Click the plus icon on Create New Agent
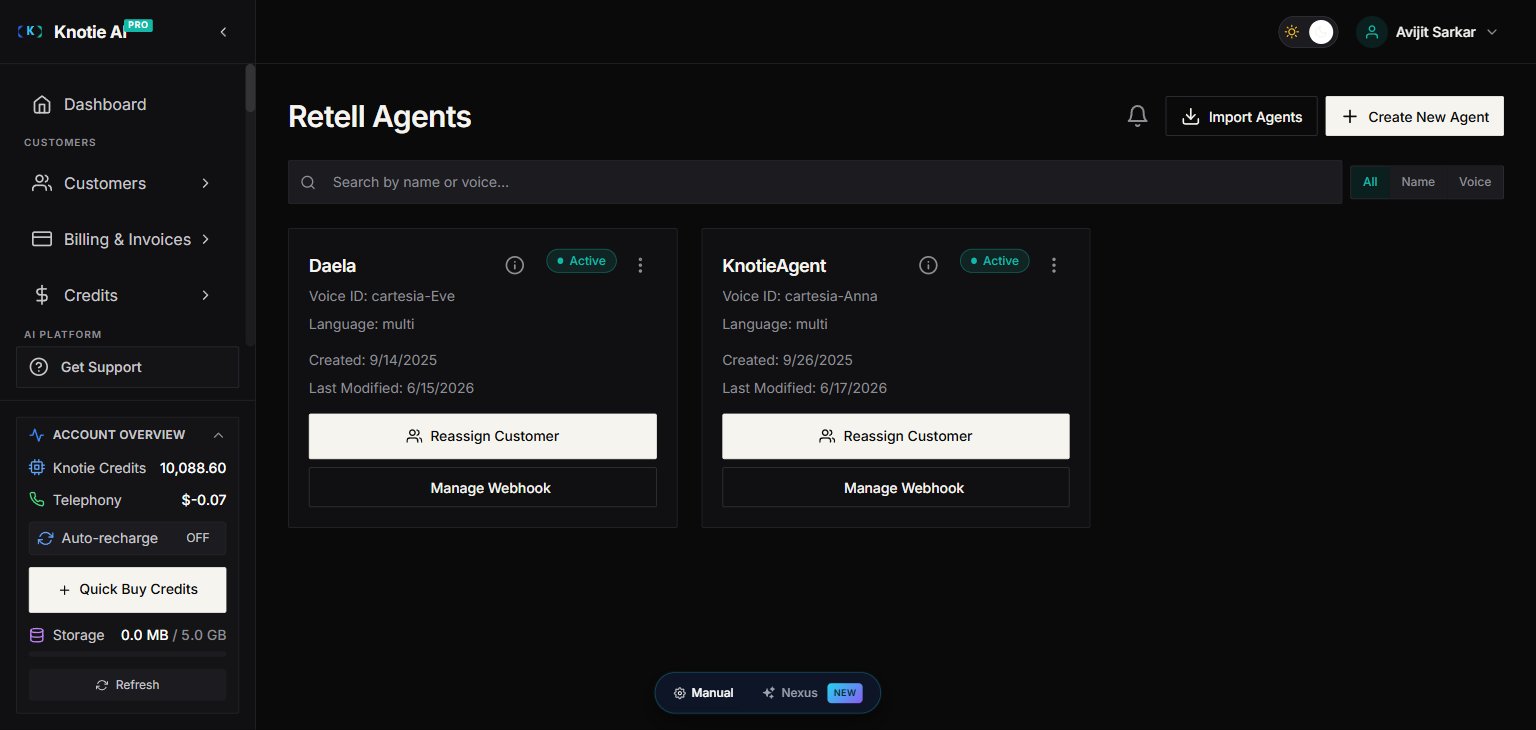Image resolution: width=1536 pixels, height=730 pixels. 1350,117
